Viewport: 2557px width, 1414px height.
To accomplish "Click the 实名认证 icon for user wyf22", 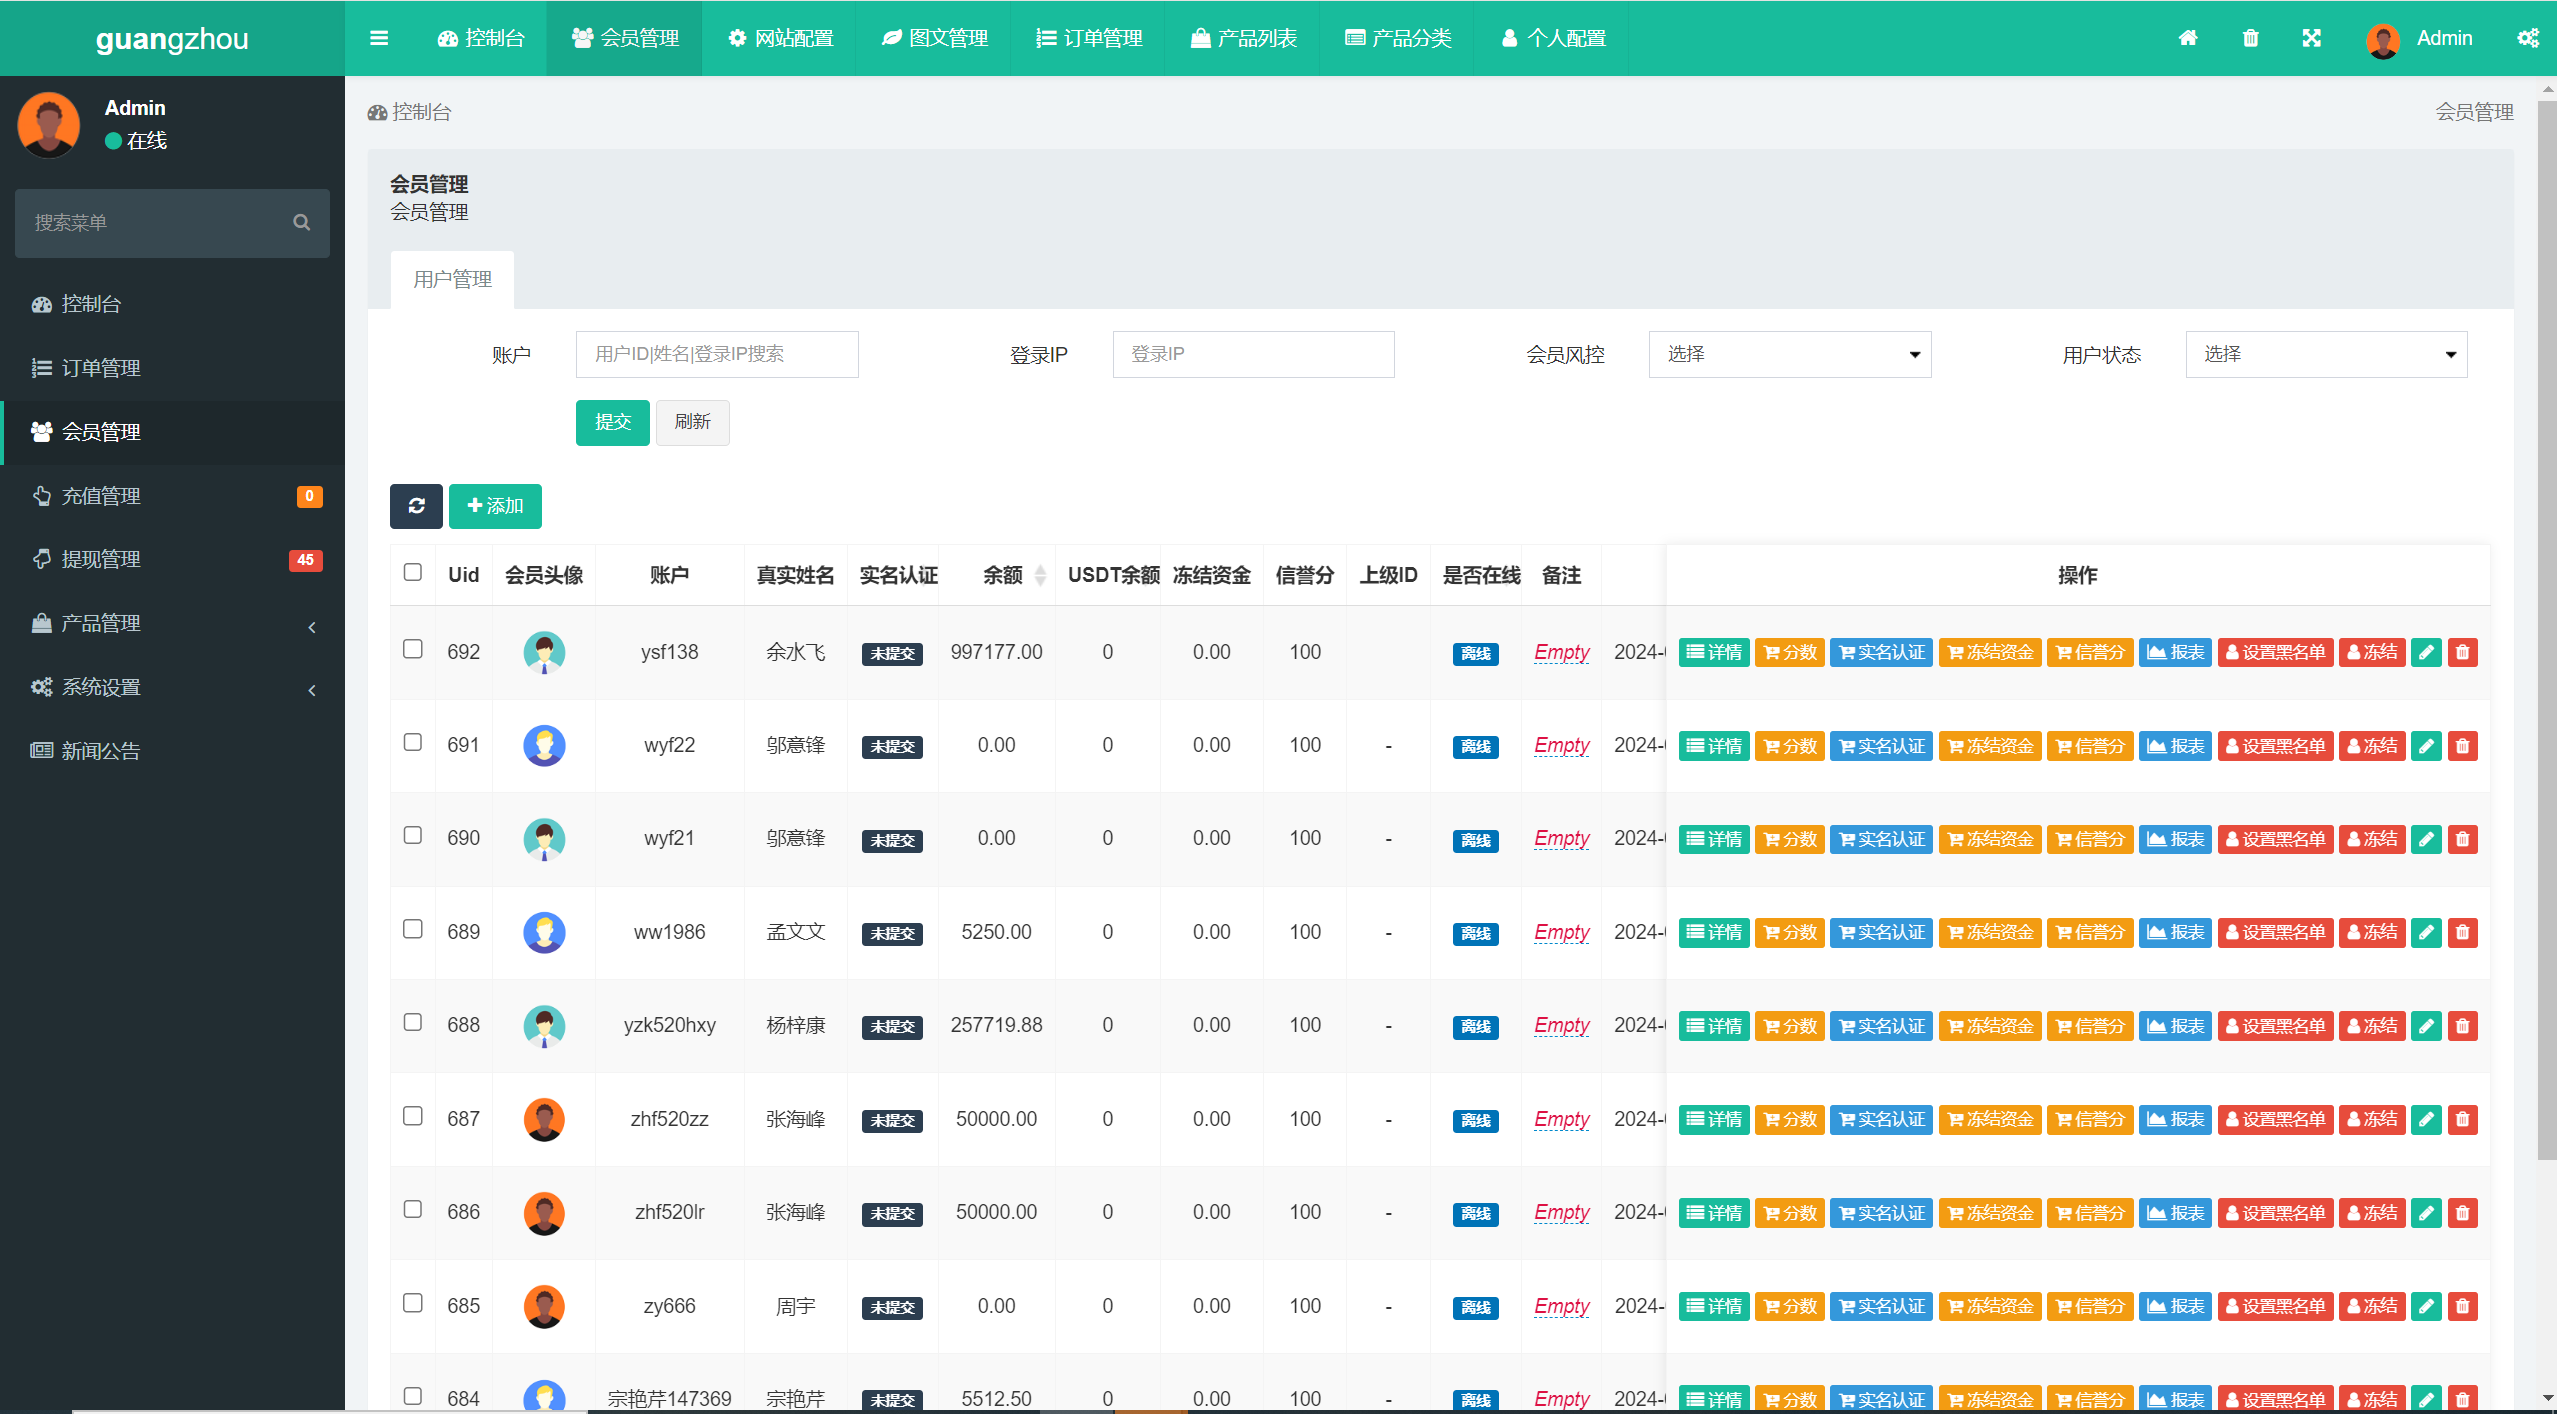I will (x=1880, y=744).
